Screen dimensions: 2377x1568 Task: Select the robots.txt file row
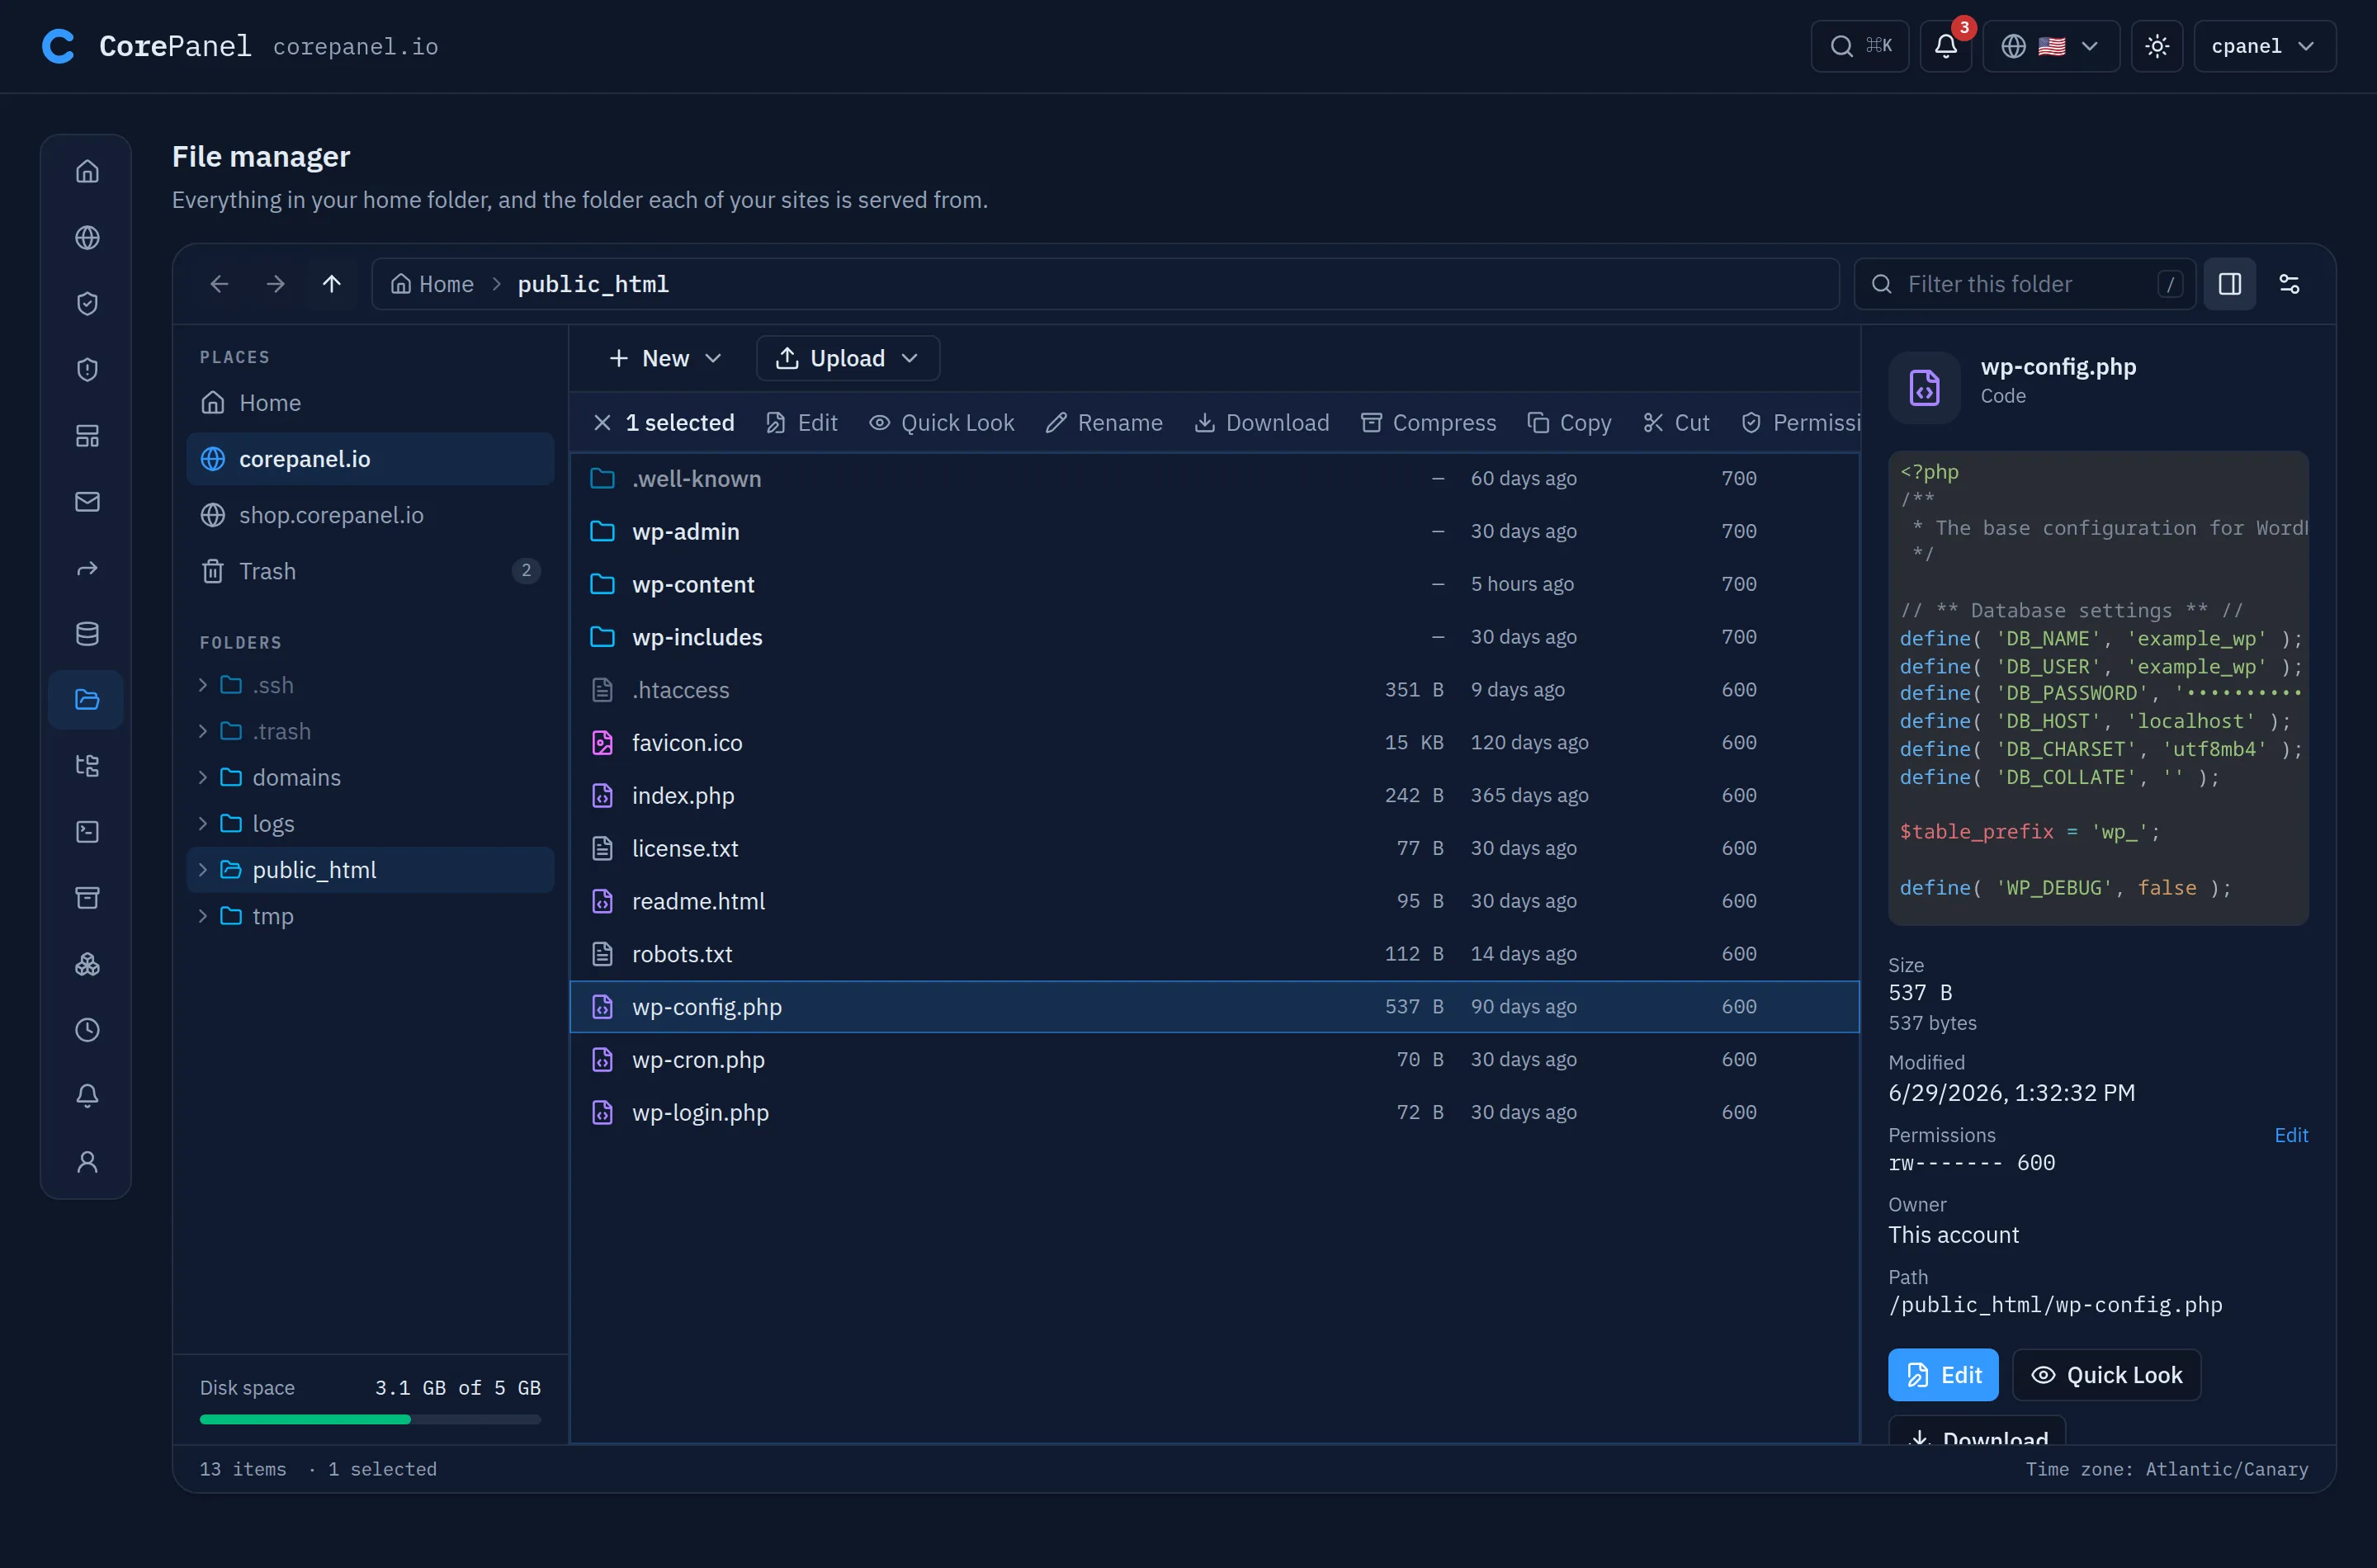[1214, 954]
